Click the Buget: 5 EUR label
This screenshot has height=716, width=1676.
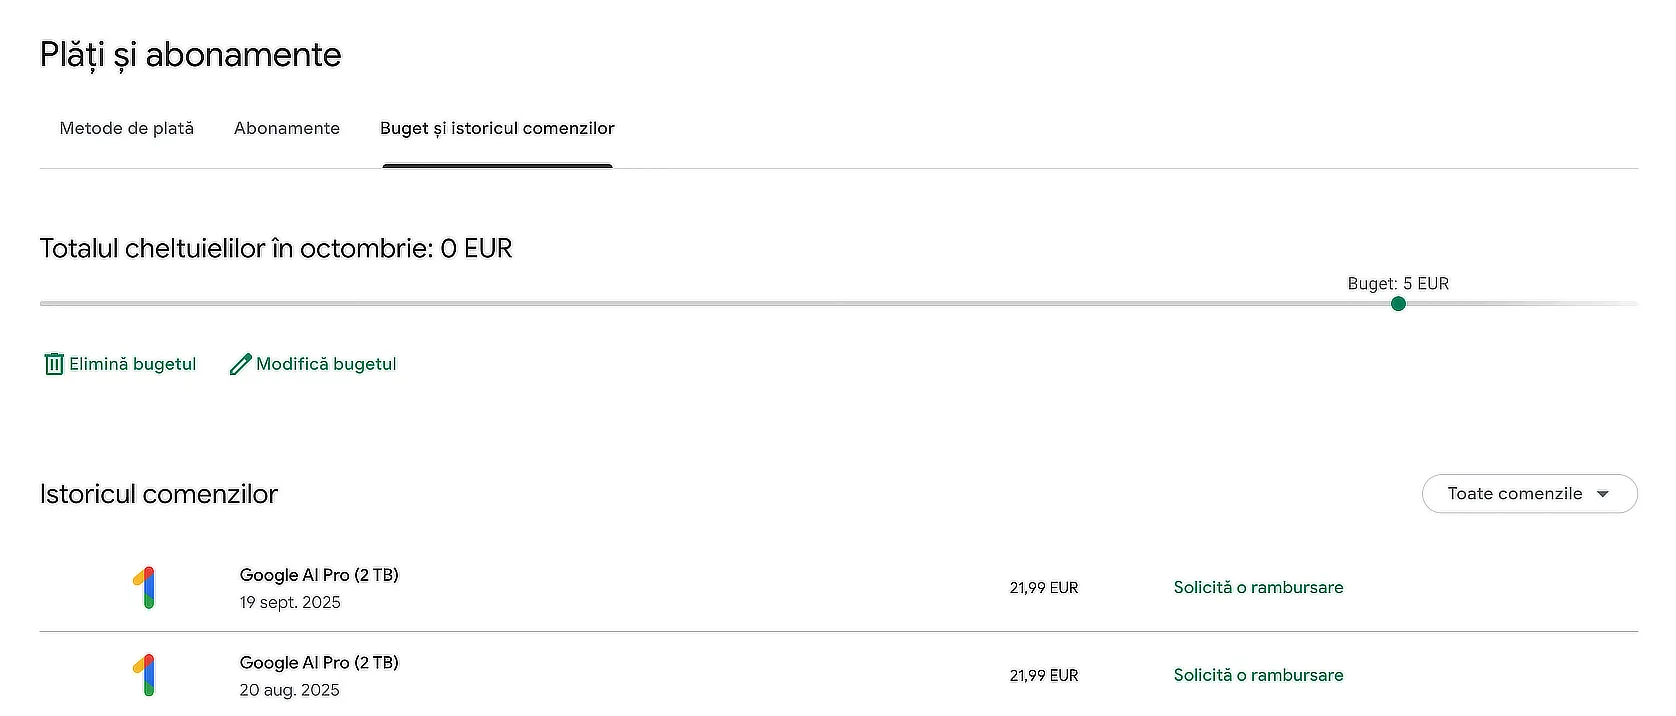pos(1398,284)
